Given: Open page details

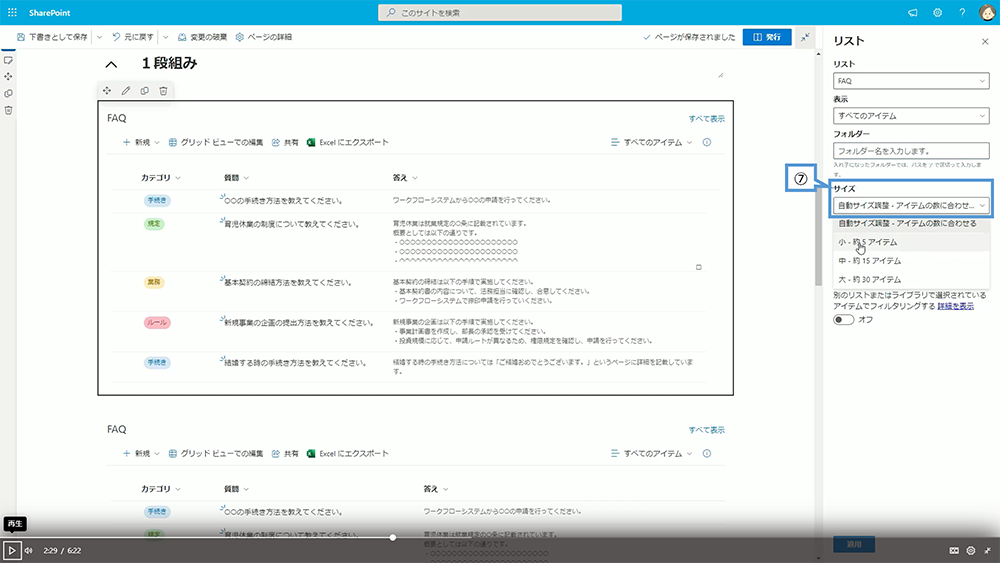Looking at the screenshot, I should 263,37.
